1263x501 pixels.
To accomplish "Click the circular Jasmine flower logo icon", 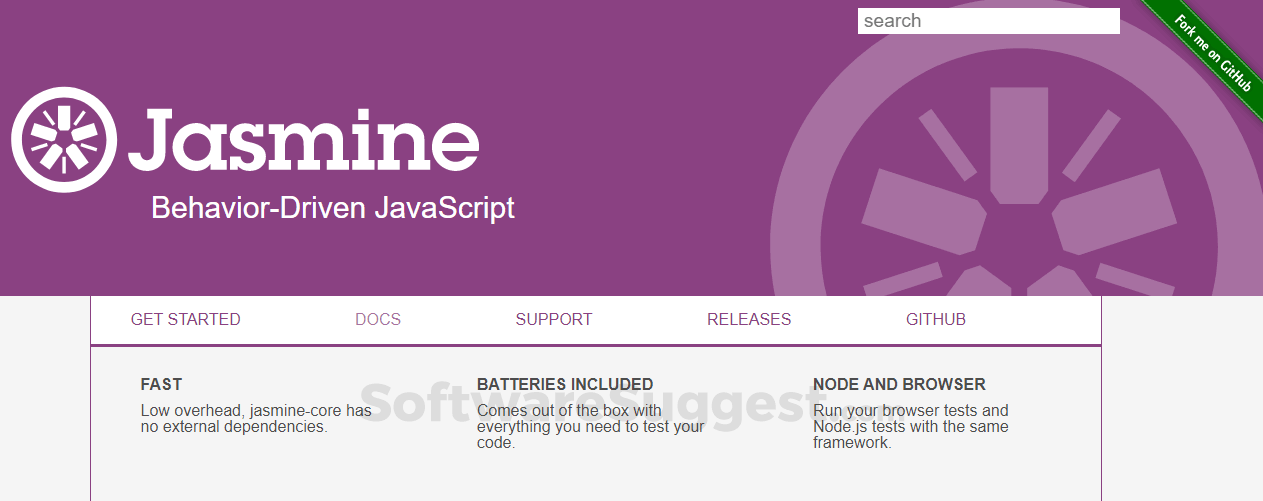I will (64, 140).
